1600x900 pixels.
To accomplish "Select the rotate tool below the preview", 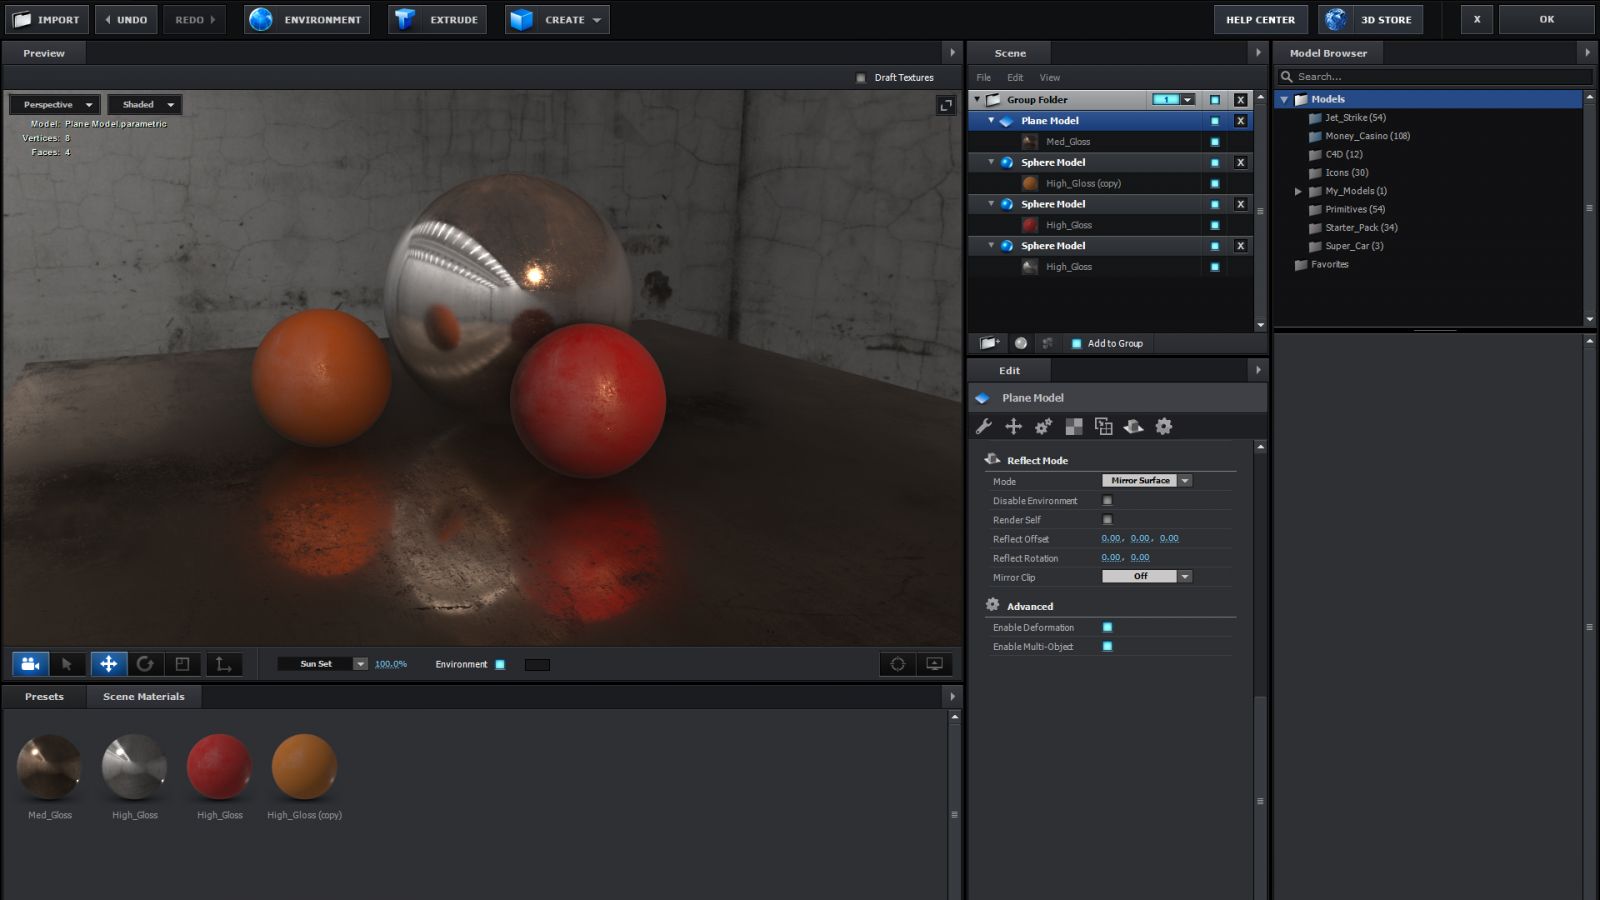I will 147,663.
